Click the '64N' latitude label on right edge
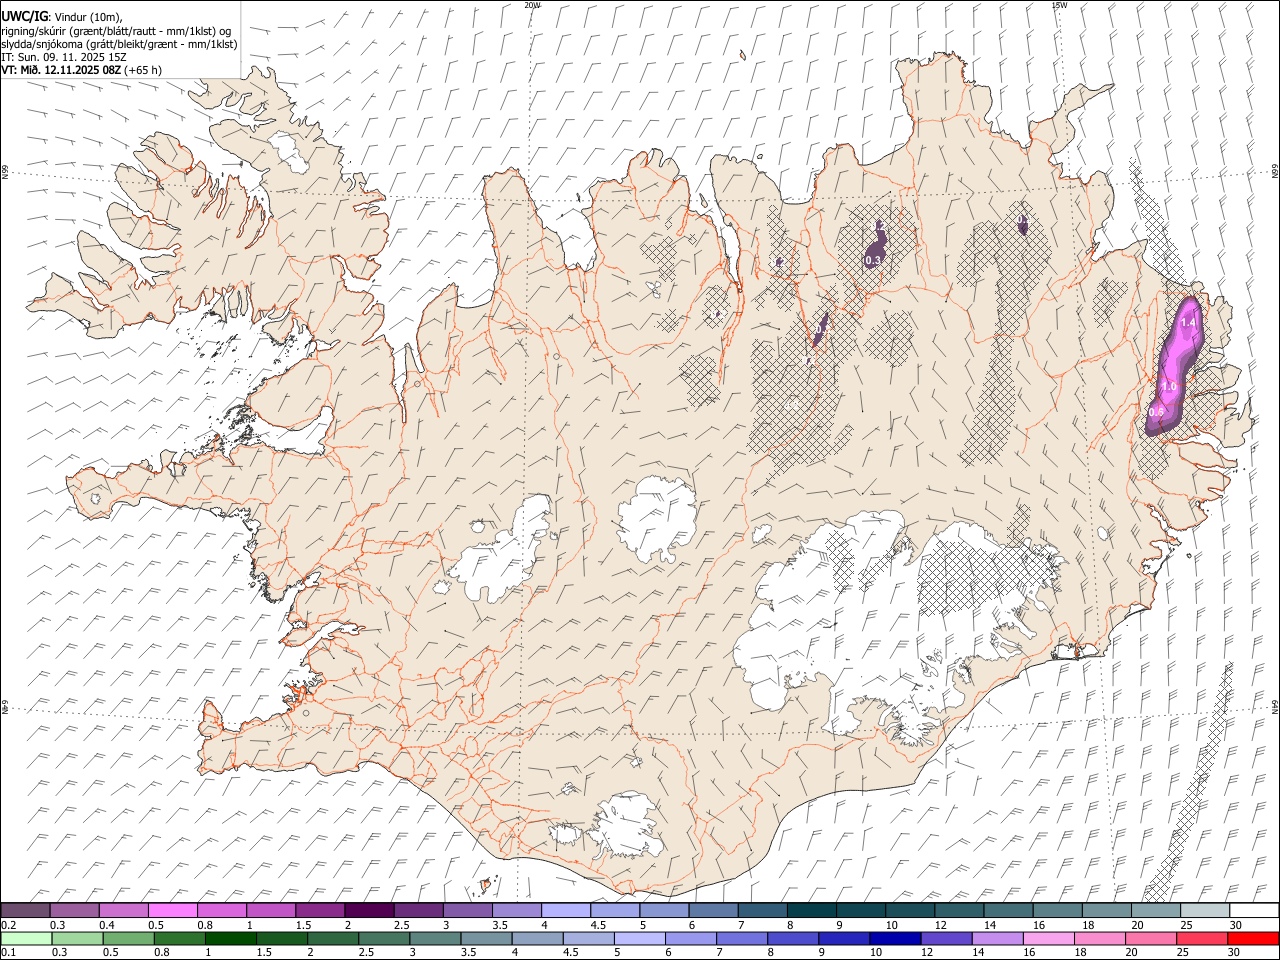The width and height of the screenshot is (1280, 960). 1275,707
